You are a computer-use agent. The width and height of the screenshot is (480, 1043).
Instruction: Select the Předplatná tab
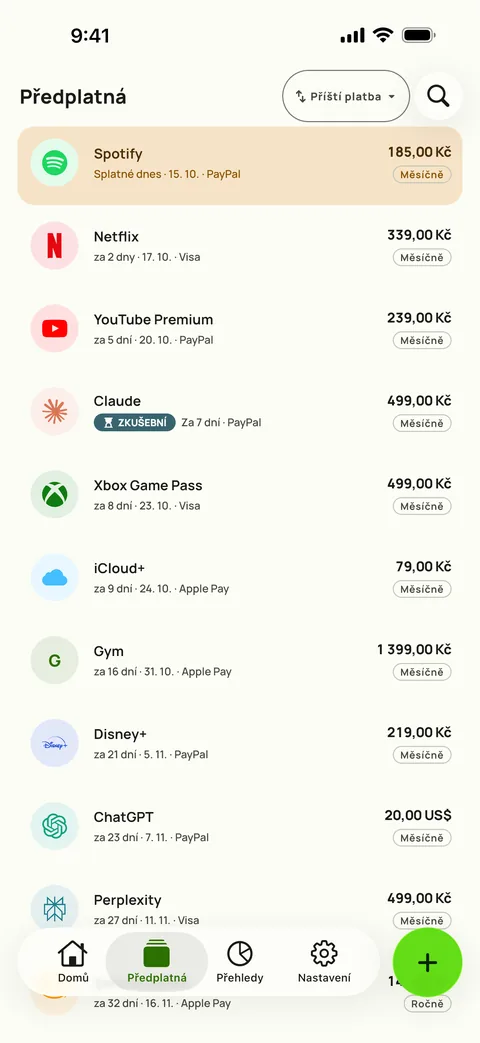point(157,963)
